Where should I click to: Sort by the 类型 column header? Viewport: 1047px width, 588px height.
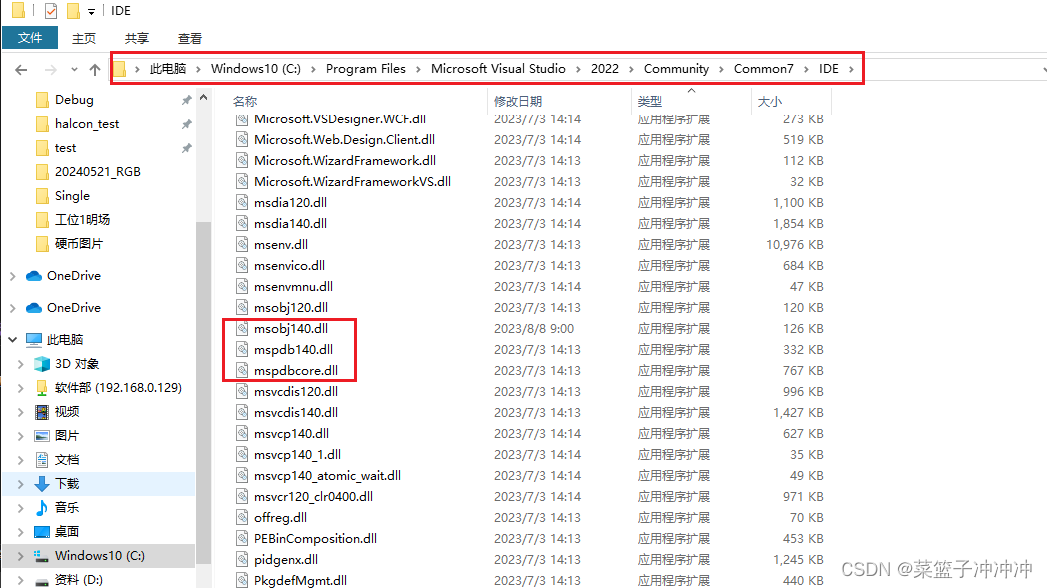(650, 101)
